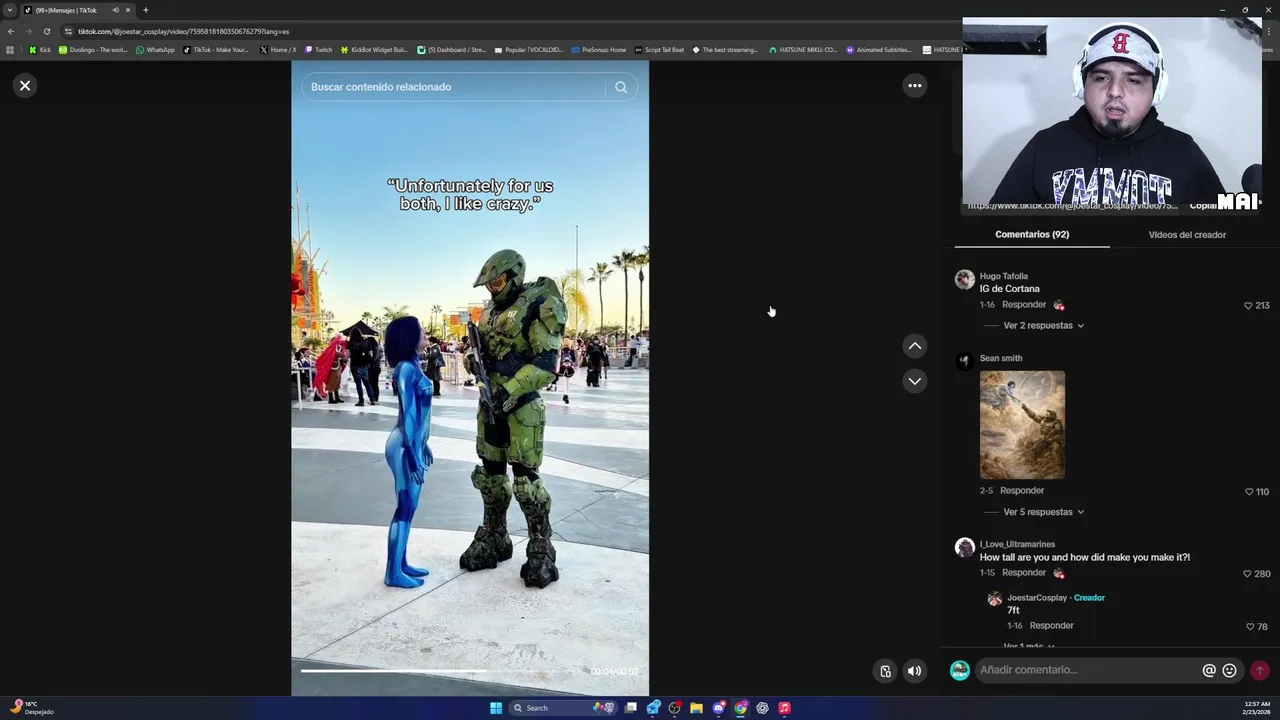The image size is (1280, 720).
Task: Expand 'Ver 2 respuestas' under Hugo Tafolla
Action: pyautogui.click(x=1043, y=326)
